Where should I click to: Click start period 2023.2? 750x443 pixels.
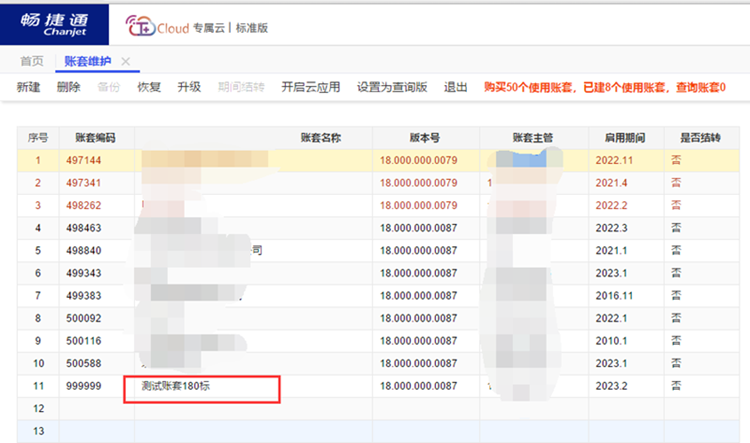[x=611, y=386]
